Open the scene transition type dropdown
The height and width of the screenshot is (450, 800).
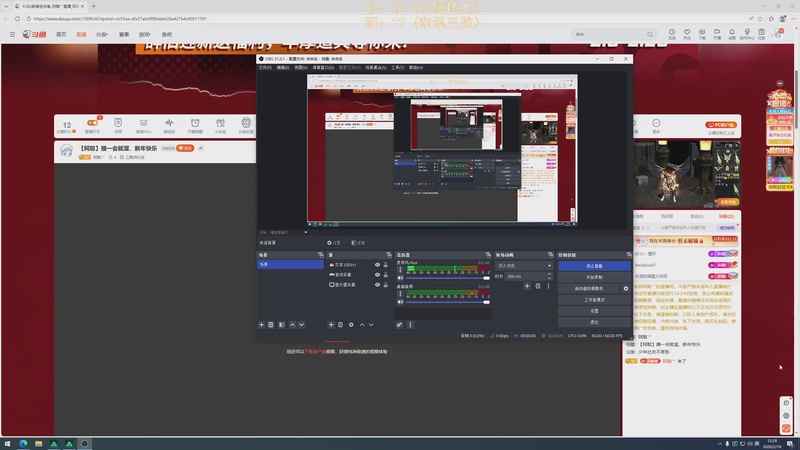pos(524,265)
